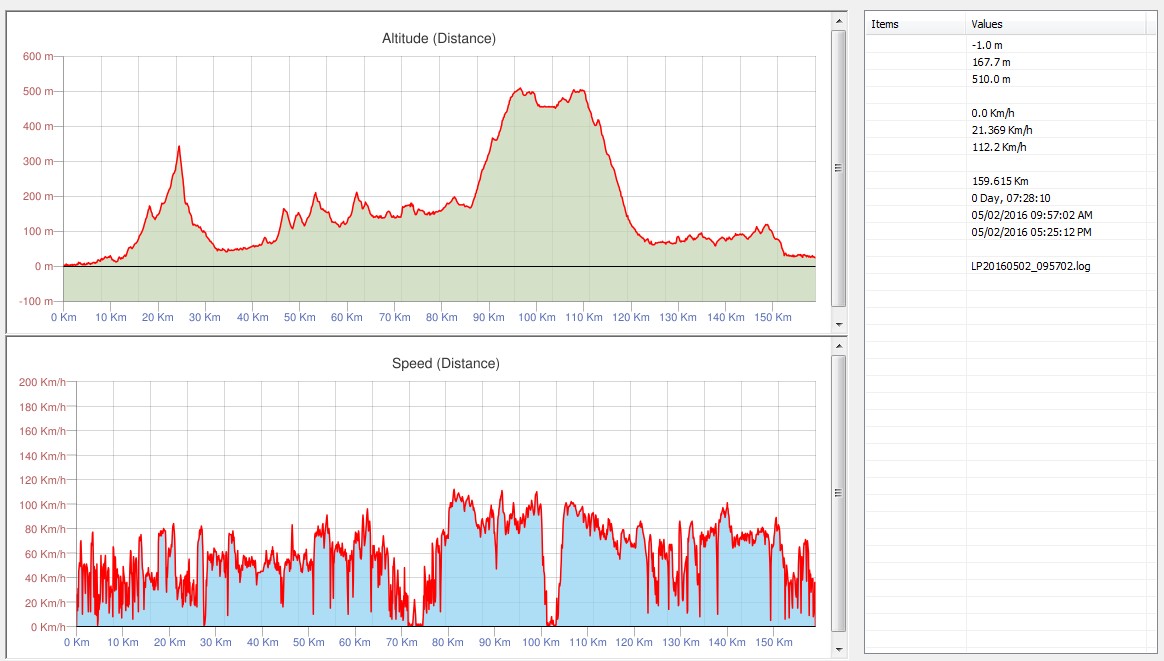Screen dimensions: 1164x661
Task: Click the 600 m label on altitude axis
Action: 38,56
